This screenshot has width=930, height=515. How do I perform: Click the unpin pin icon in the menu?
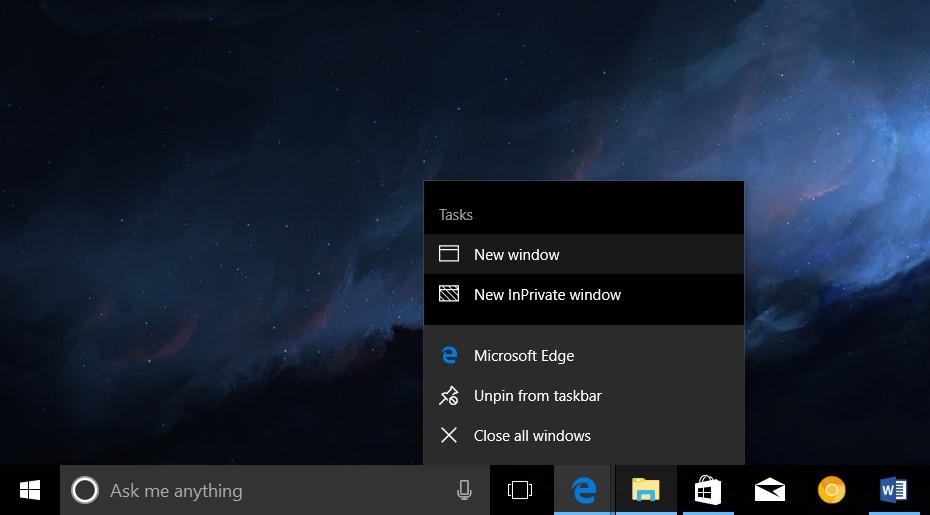[449, 396]
